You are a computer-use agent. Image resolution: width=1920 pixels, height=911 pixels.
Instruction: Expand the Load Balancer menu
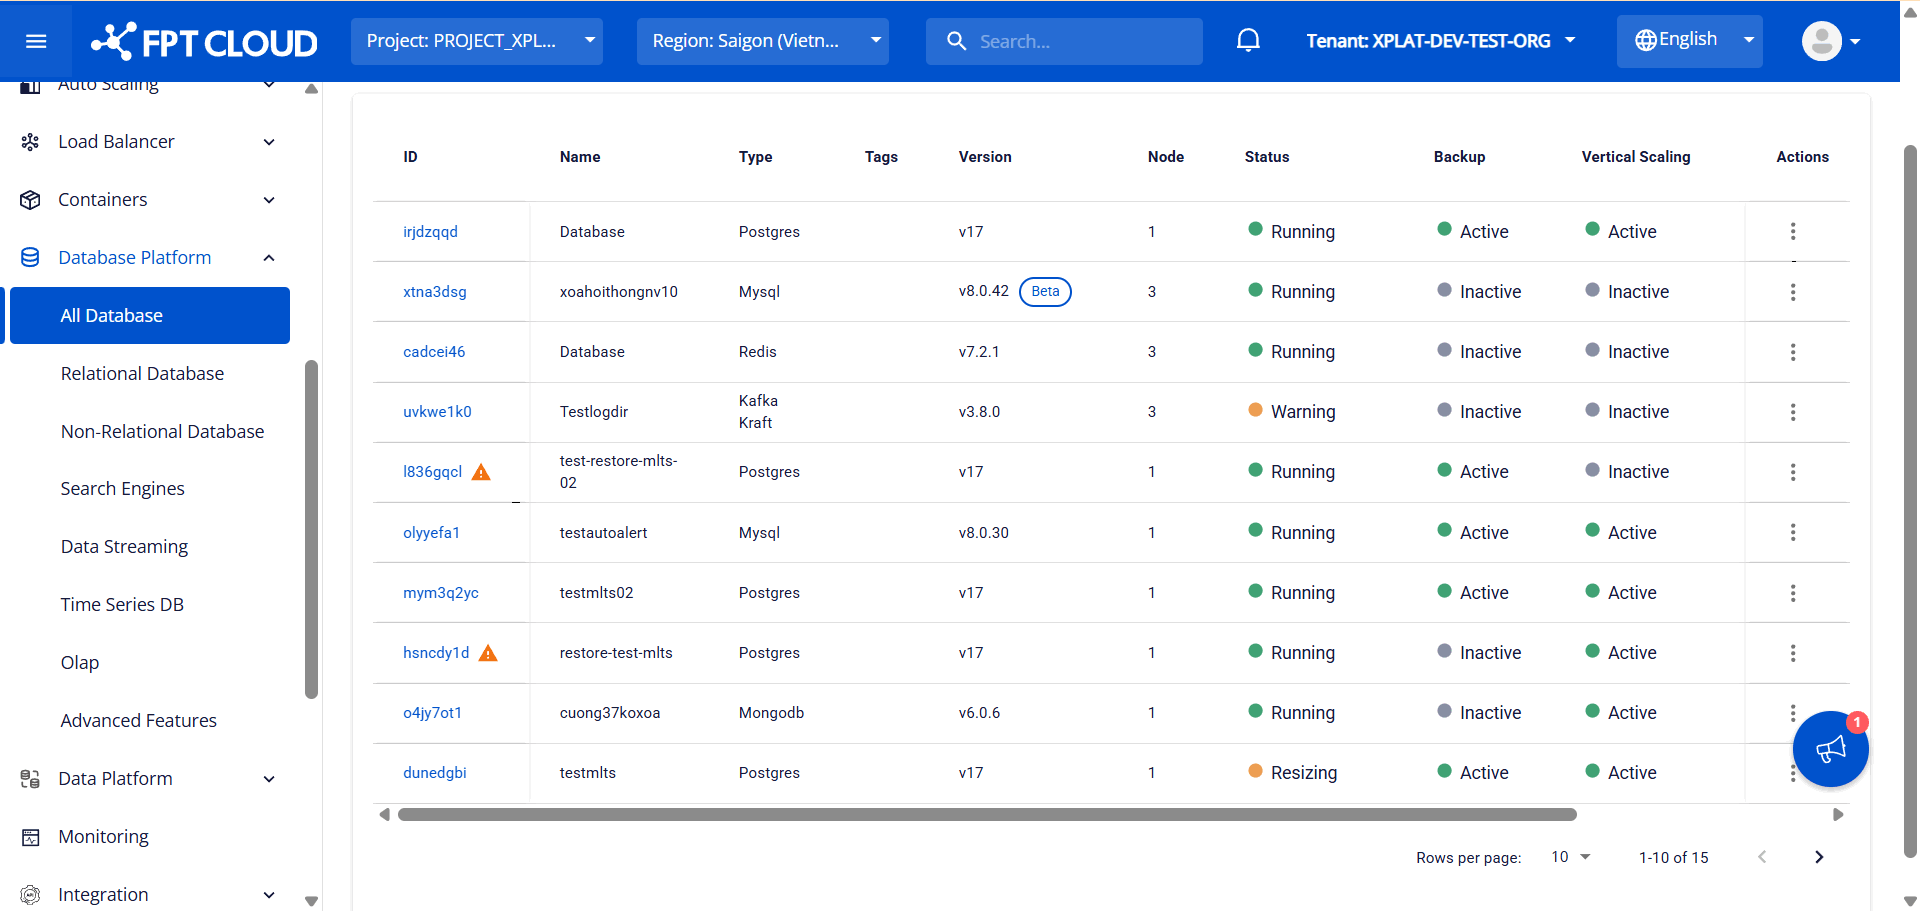(268, 142)
